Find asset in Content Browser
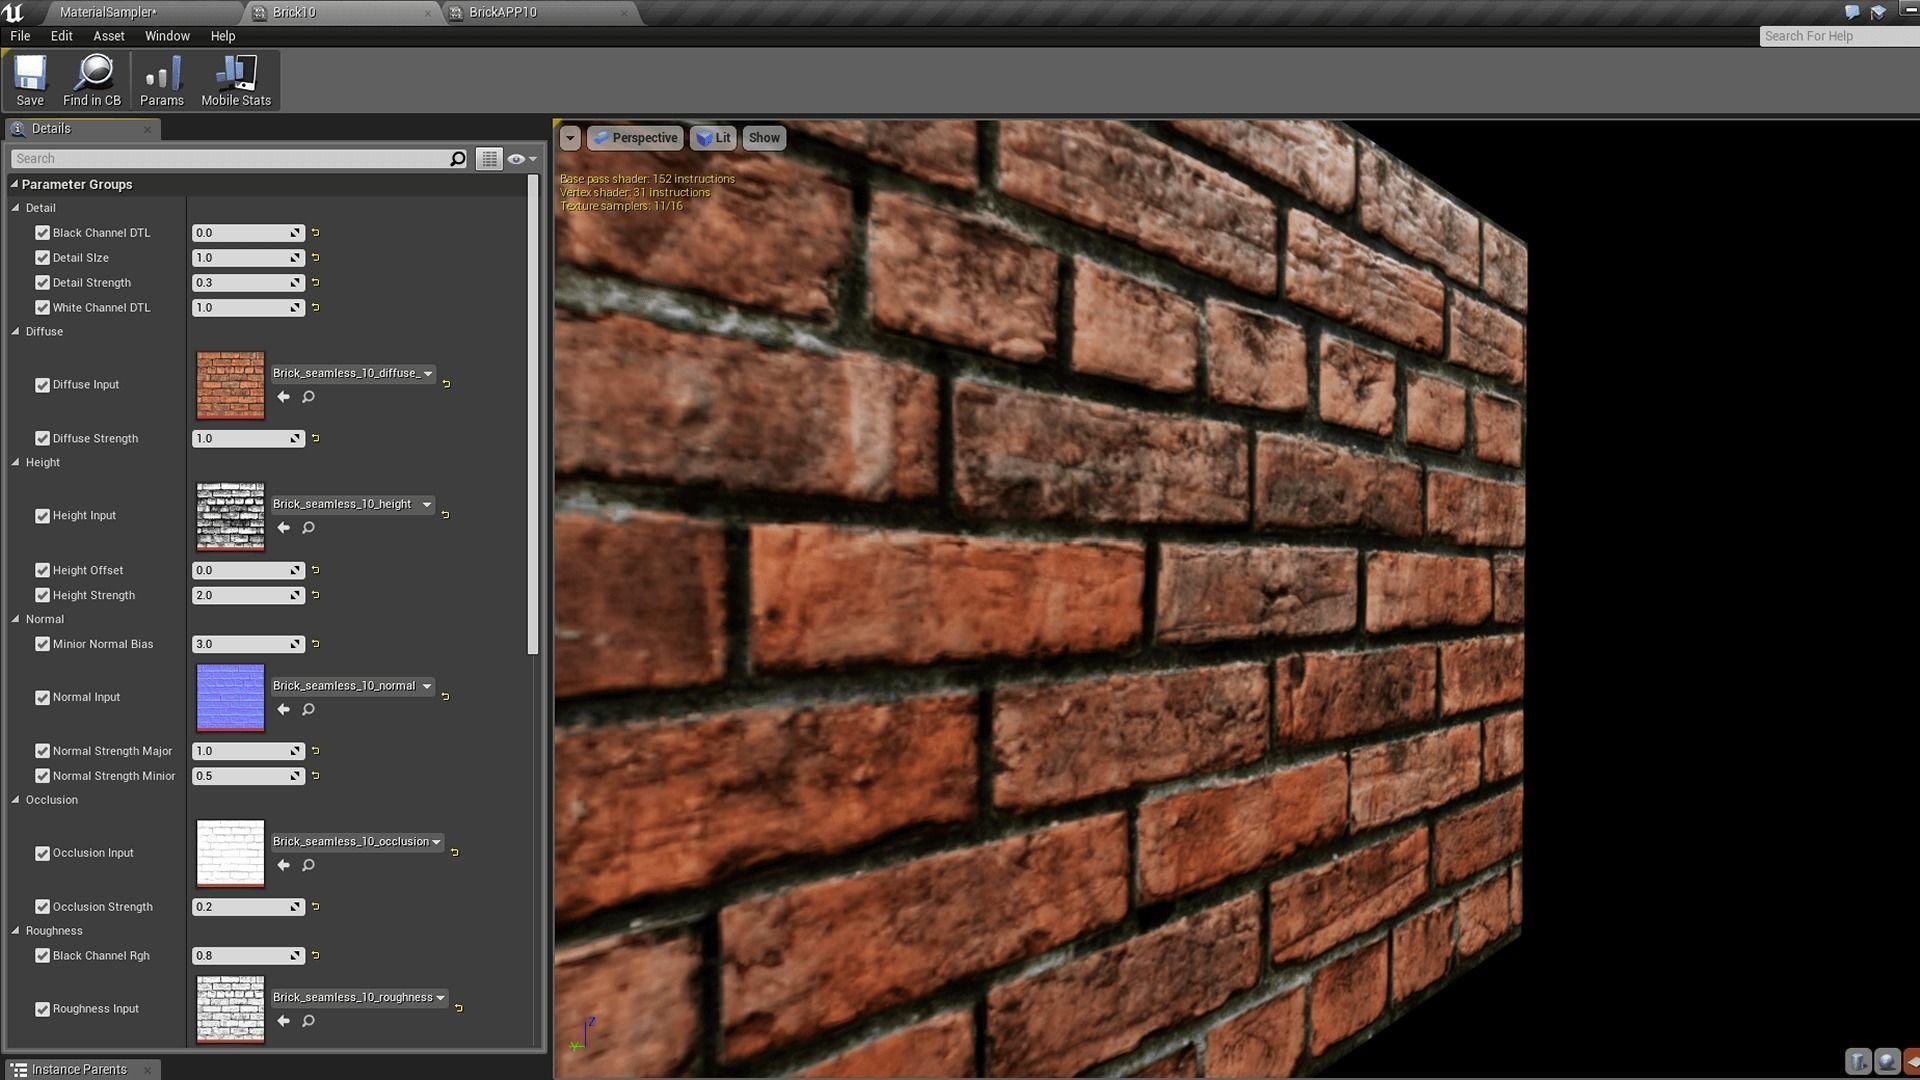The height and width of the screenshot is (1080, 1920). (x=92, y=80)
